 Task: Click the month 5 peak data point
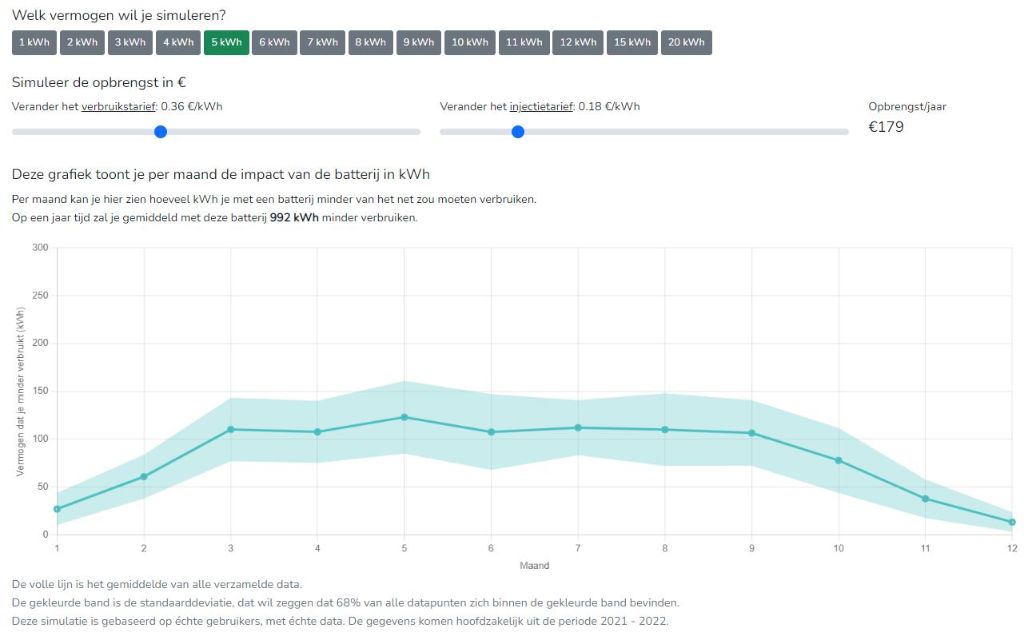(404, 417)
